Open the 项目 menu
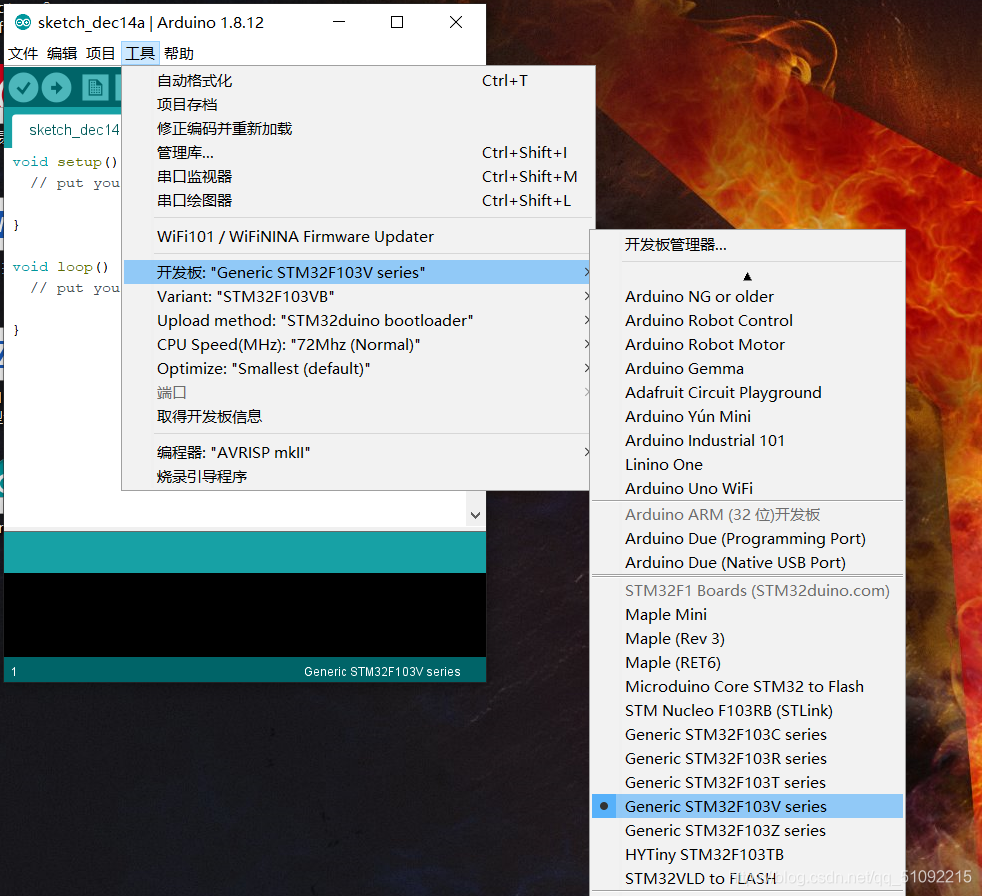This screenshot has width=982, height=896. [x=100, y=53]
